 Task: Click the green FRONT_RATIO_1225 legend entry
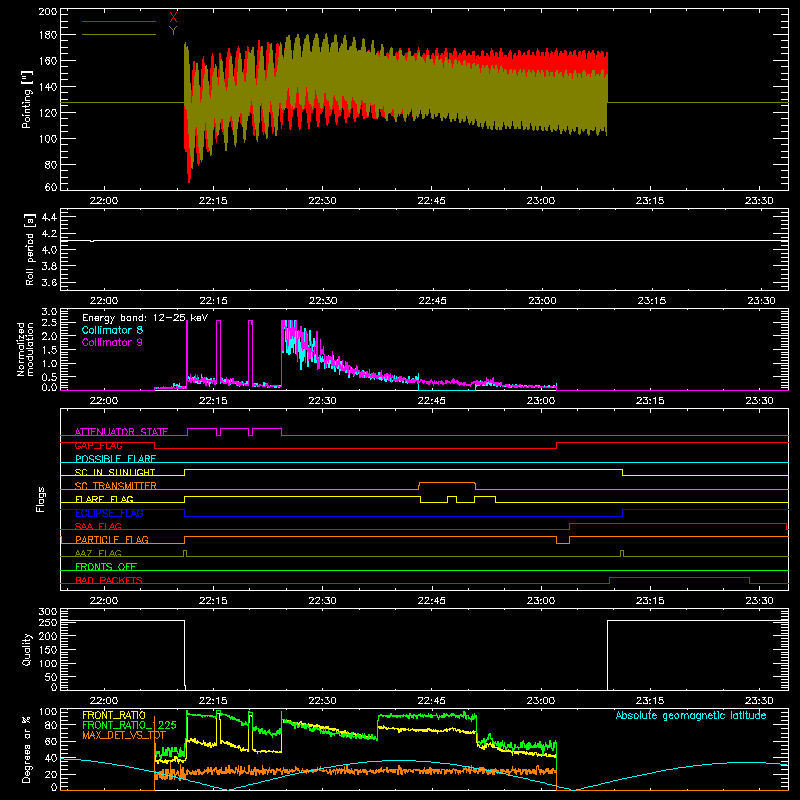tap(129, 725)
